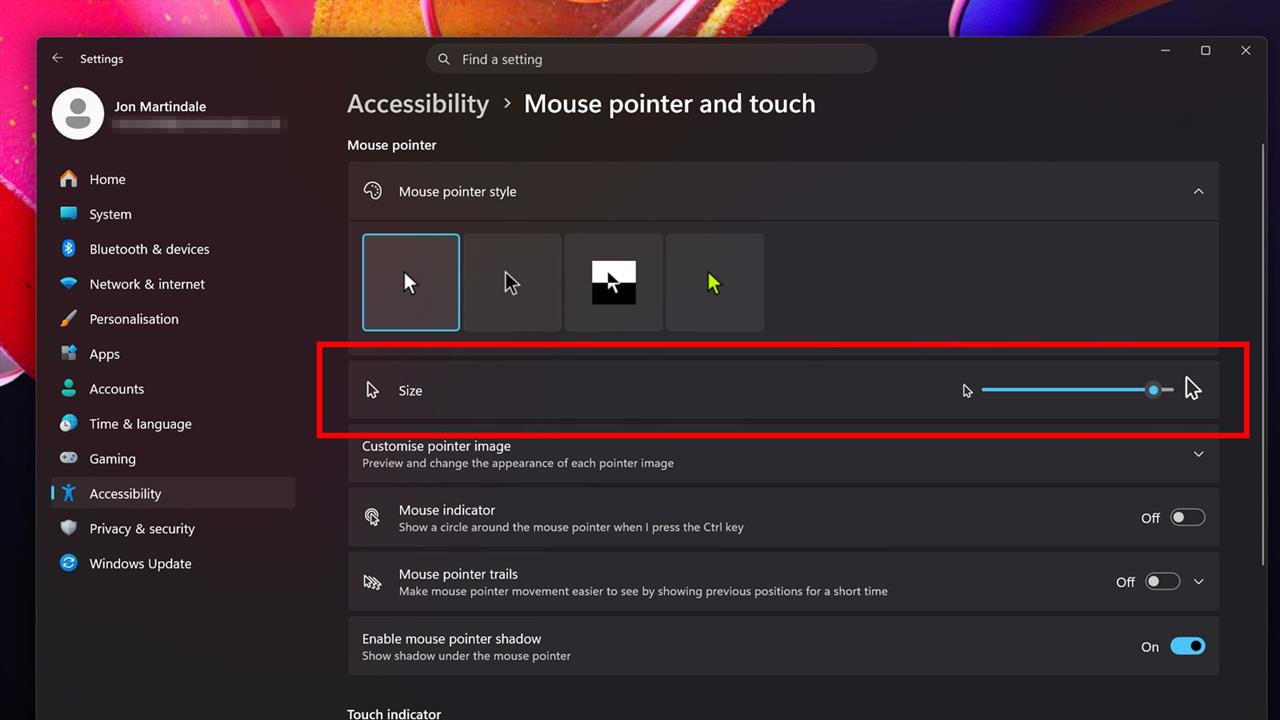Open Network & internet settings

[173, 284]
